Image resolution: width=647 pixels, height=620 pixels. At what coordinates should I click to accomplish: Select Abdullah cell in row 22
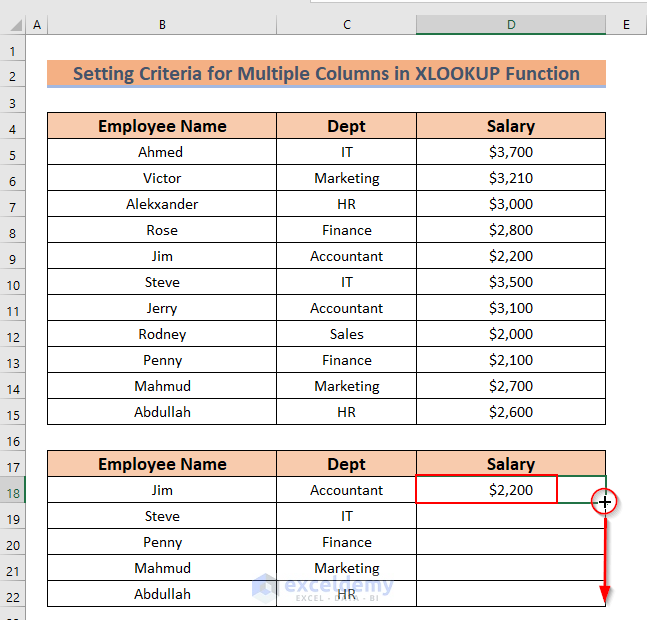tap(162, 594)
